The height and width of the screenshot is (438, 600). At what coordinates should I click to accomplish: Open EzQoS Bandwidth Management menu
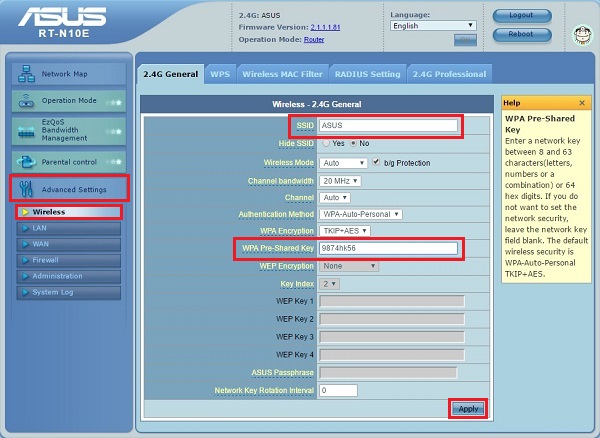point(69,131)
